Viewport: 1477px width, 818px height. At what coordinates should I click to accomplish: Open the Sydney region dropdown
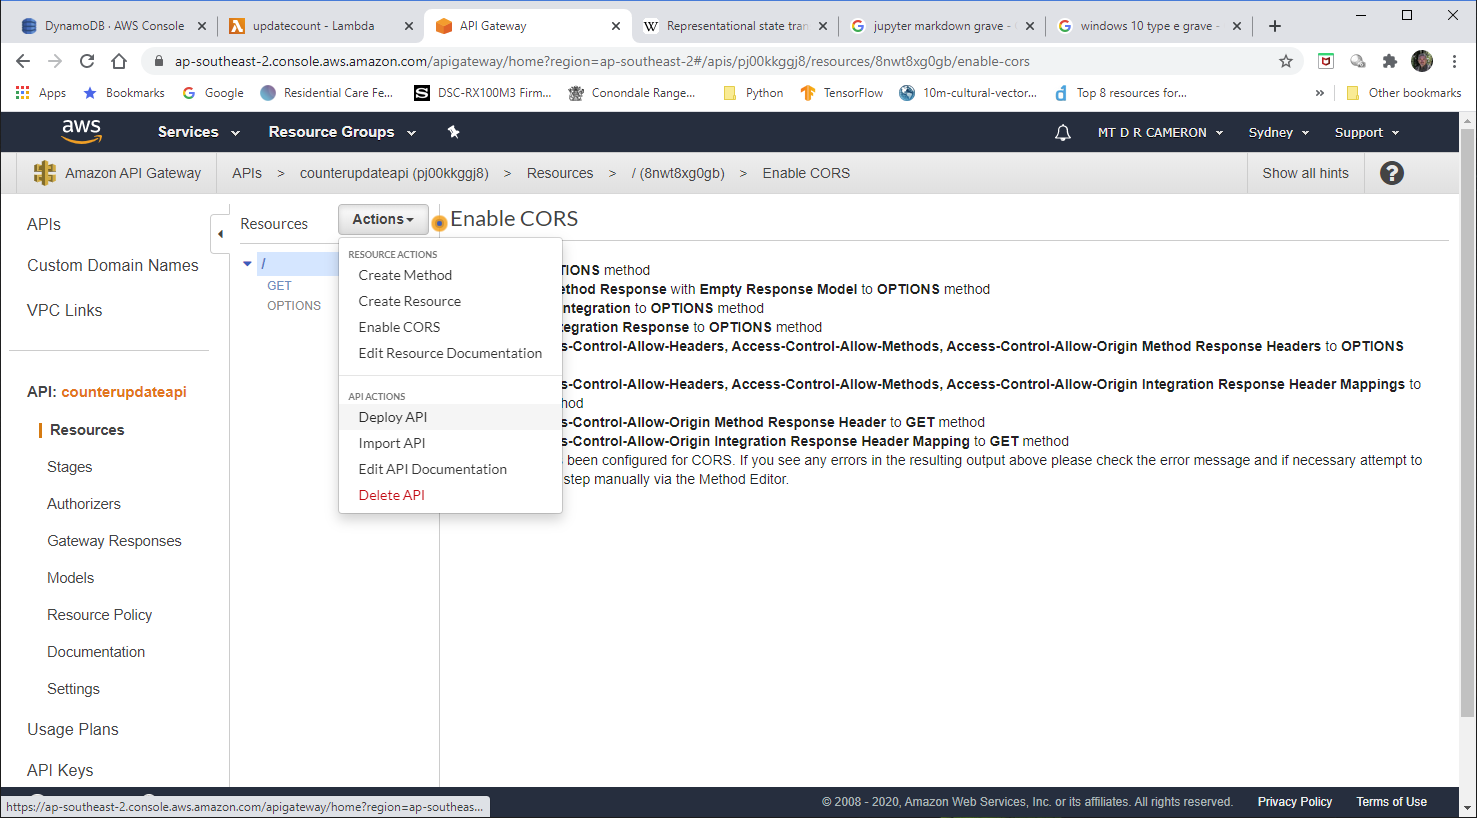pos(1279,132)
